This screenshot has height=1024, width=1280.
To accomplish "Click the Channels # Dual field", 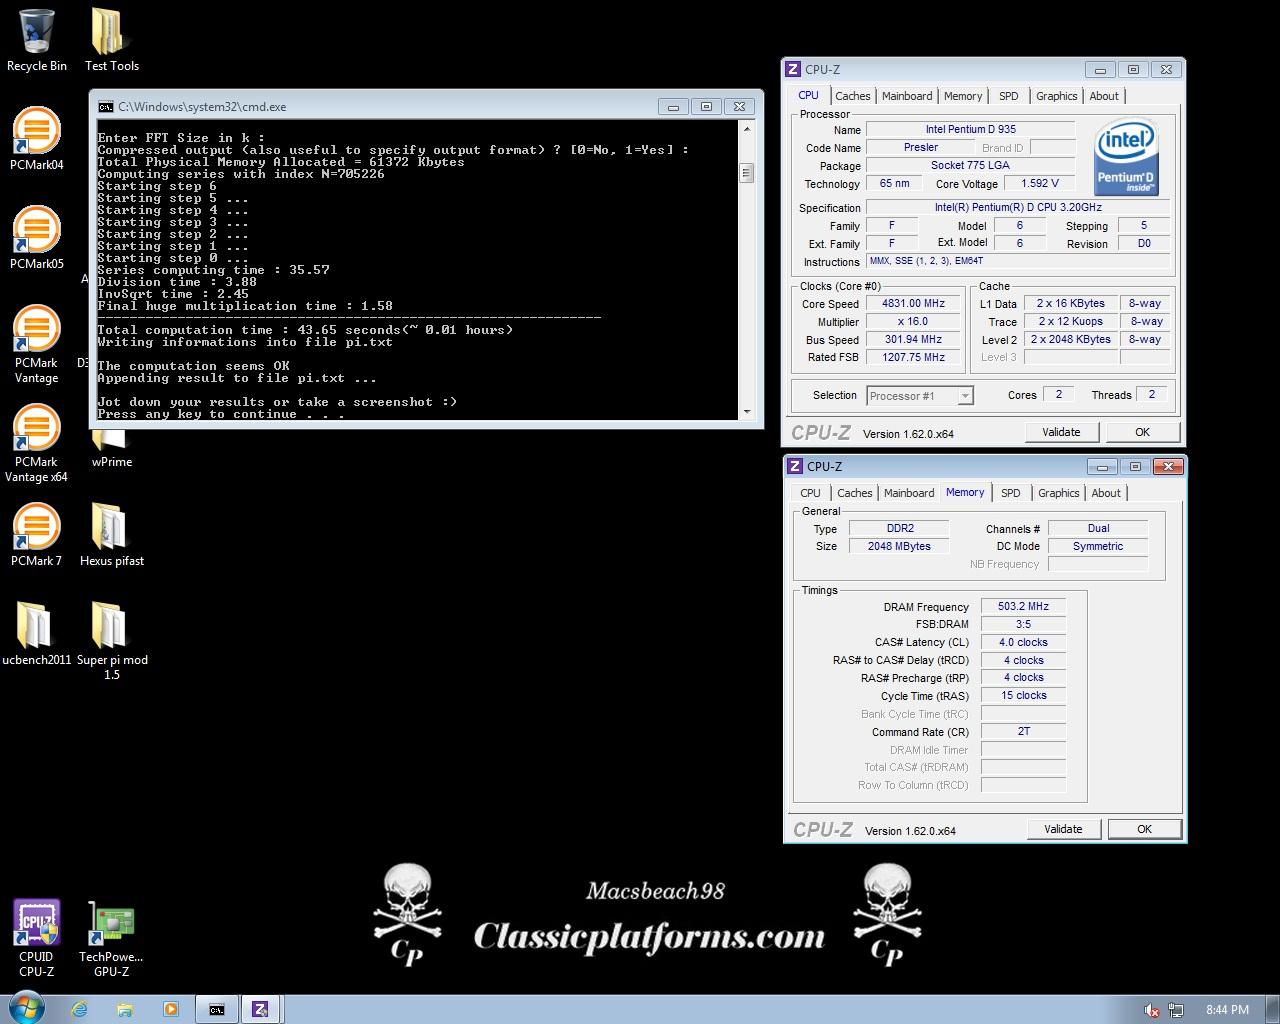I will pos(1098,528).
